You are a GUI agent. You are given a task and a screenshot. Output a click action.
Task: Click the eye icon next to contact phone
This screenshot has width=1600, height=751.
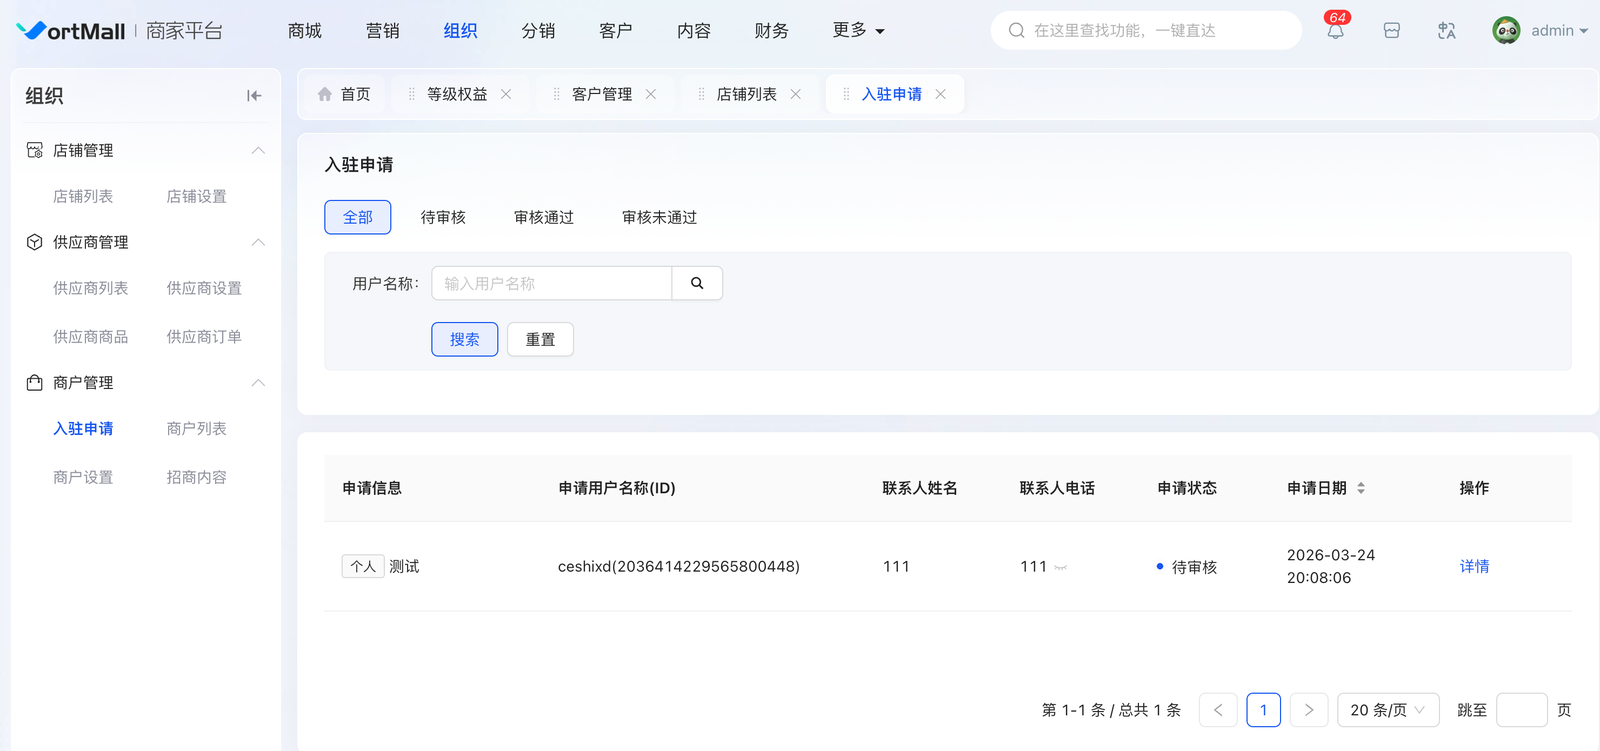tap(1061, 568)
